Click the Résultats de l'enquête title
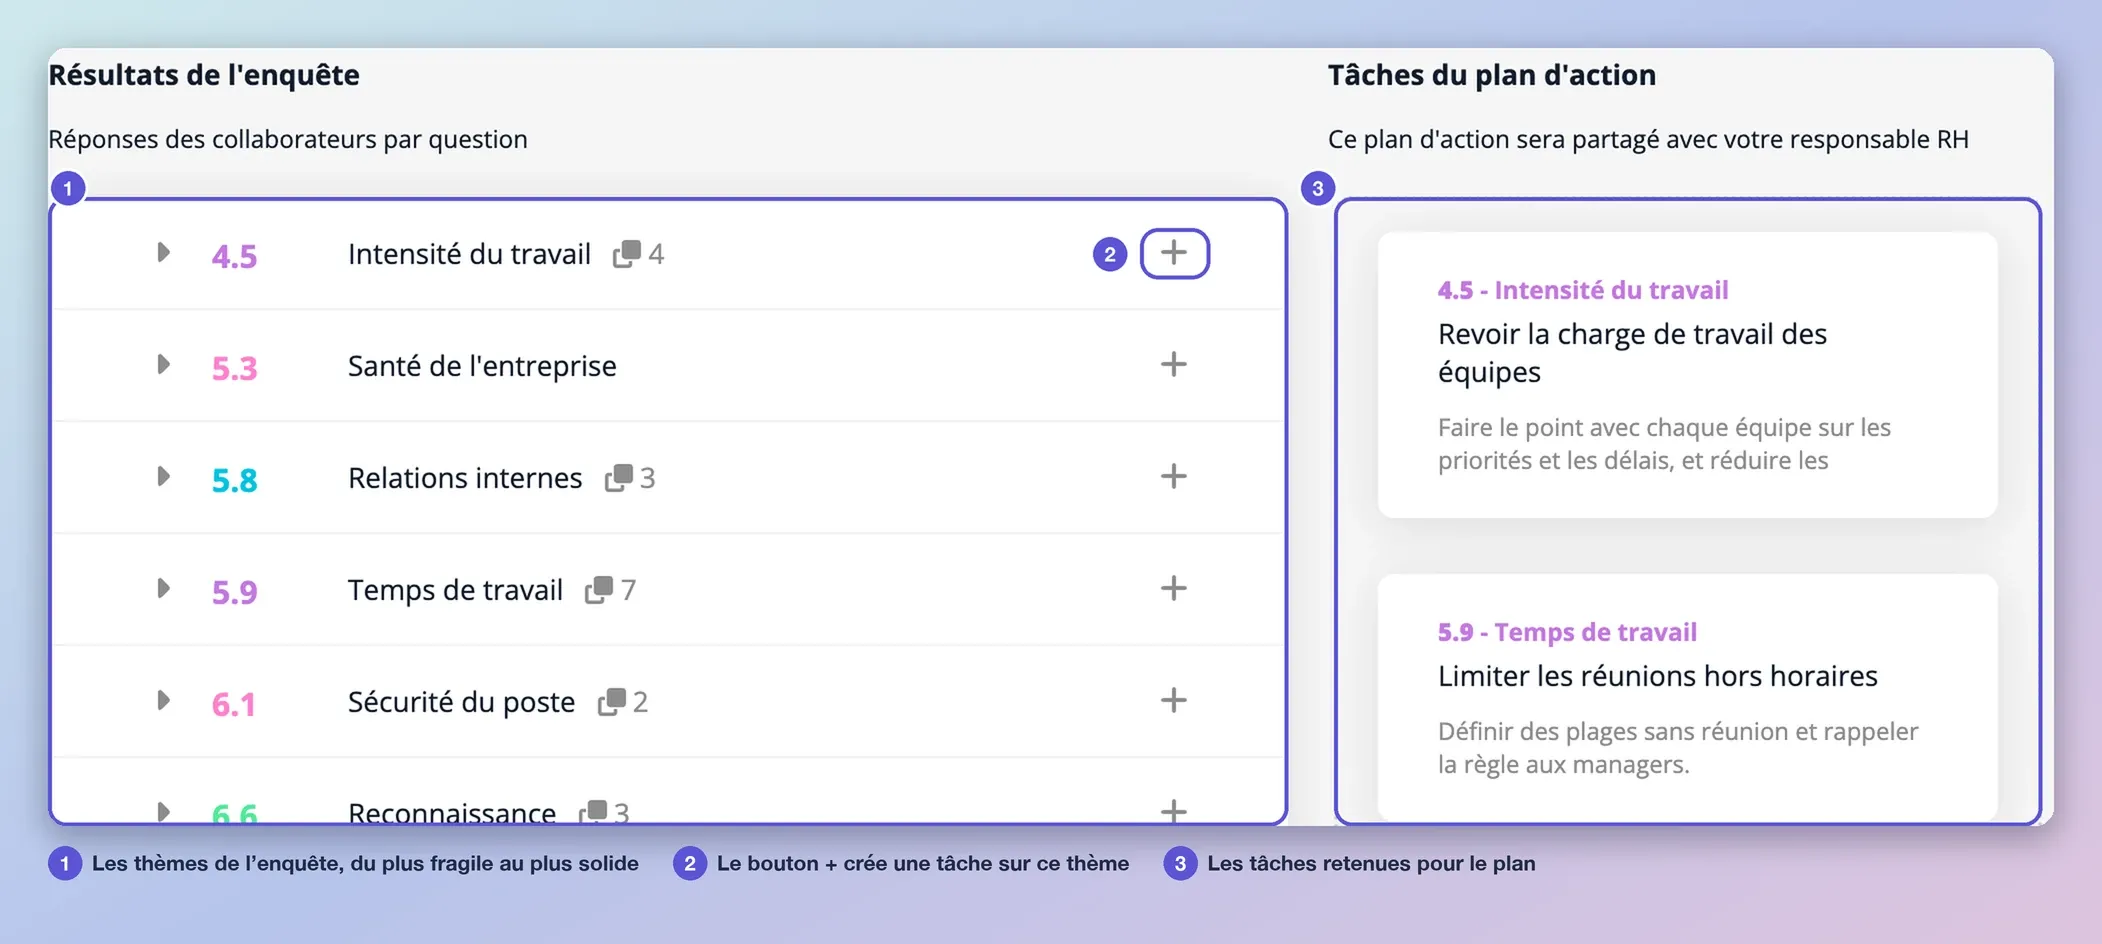Screen dimensions: 2102x944 204,75
